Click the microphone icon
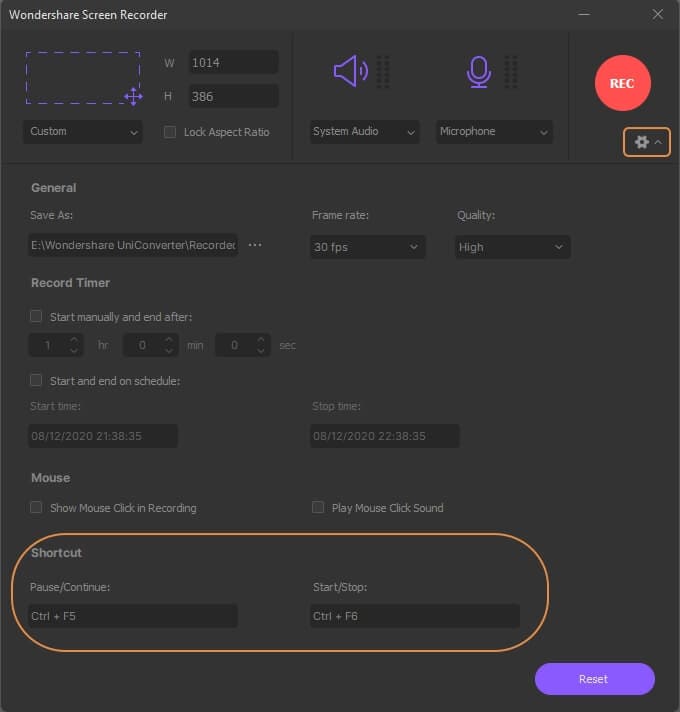This screenshot has width=680, height=712. [x=478, y=72]
